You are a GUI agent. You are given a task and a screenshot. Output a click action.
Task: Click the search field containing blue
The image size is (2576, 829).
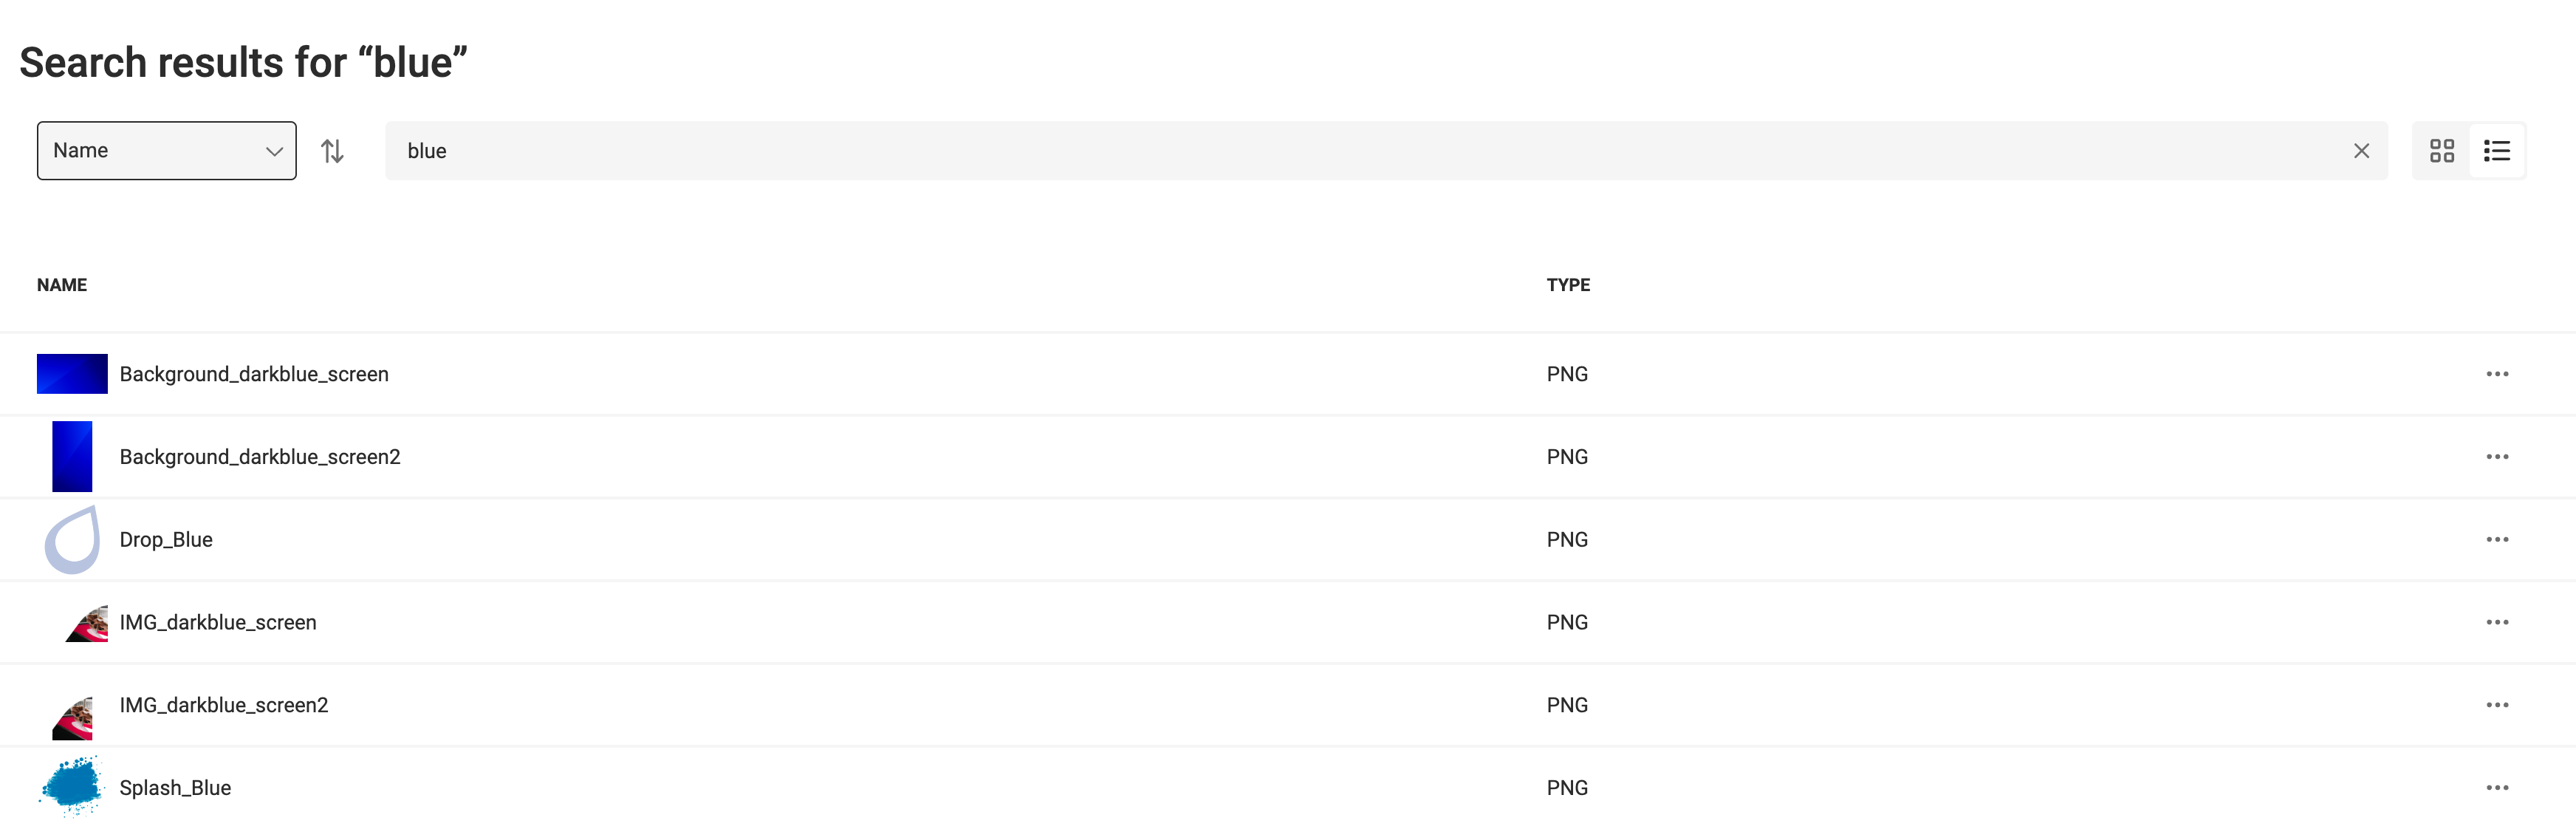(1386, 151)
